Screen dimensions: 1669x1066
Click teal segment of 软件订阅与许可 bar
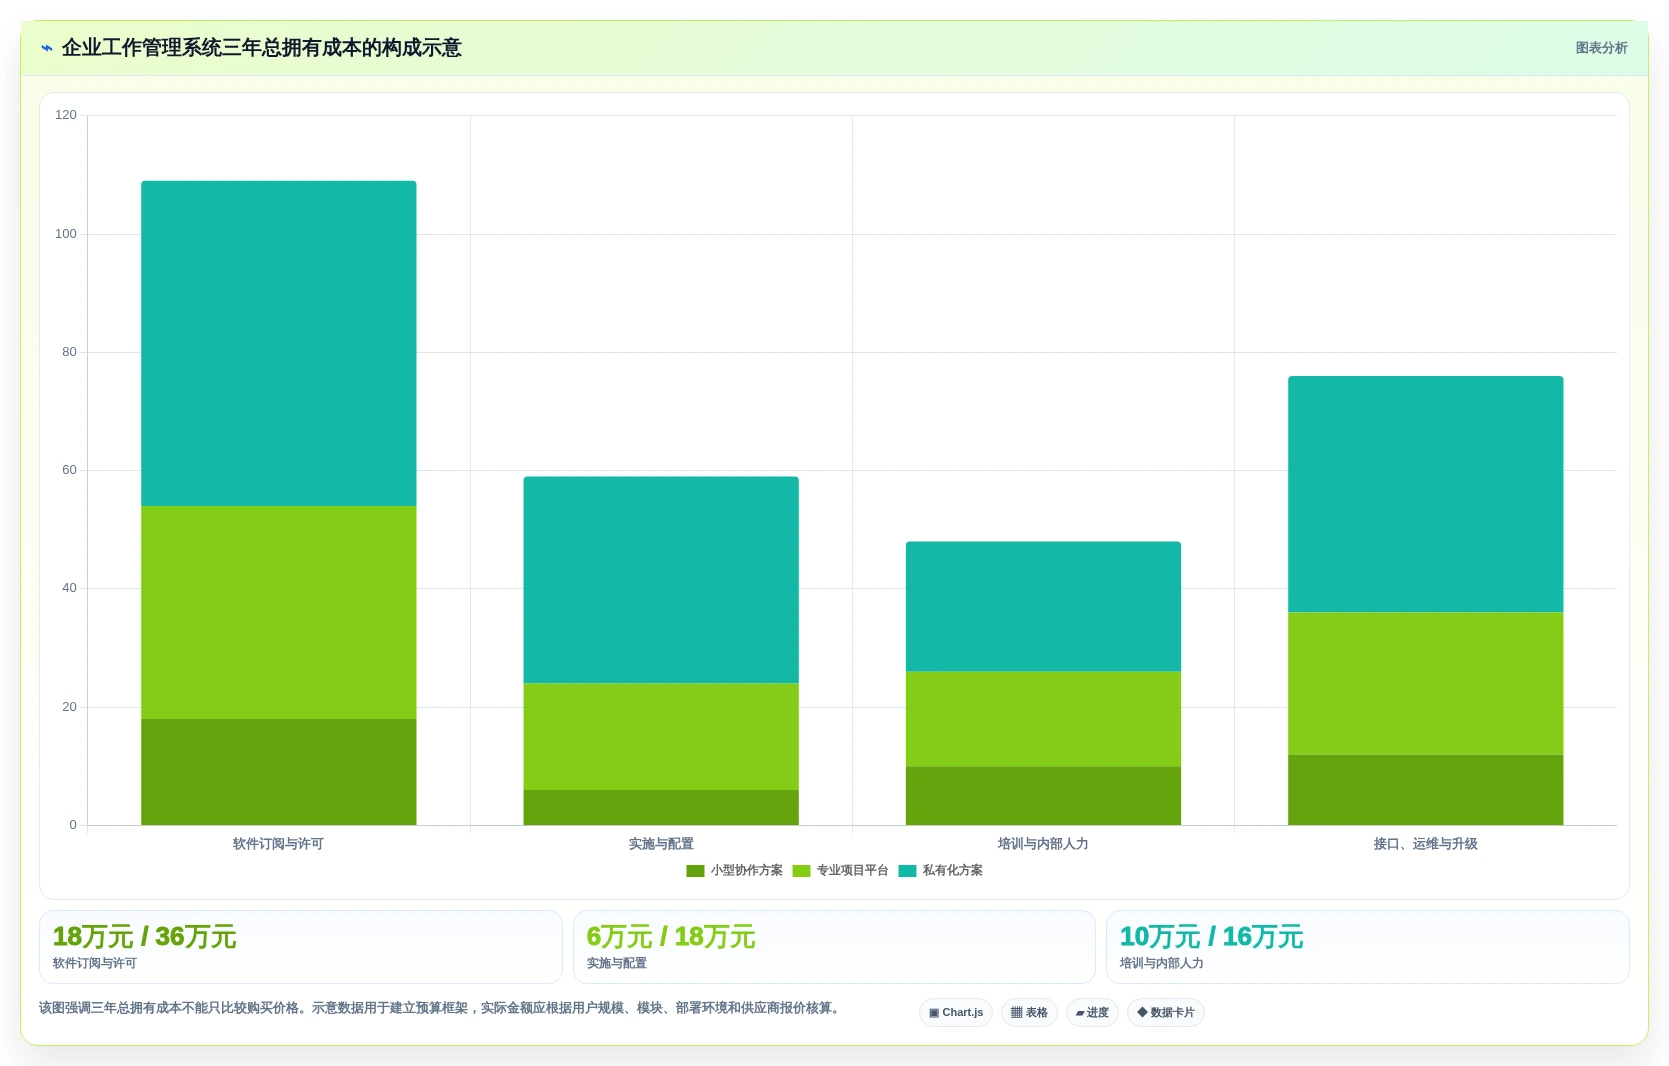coord(279,343)
